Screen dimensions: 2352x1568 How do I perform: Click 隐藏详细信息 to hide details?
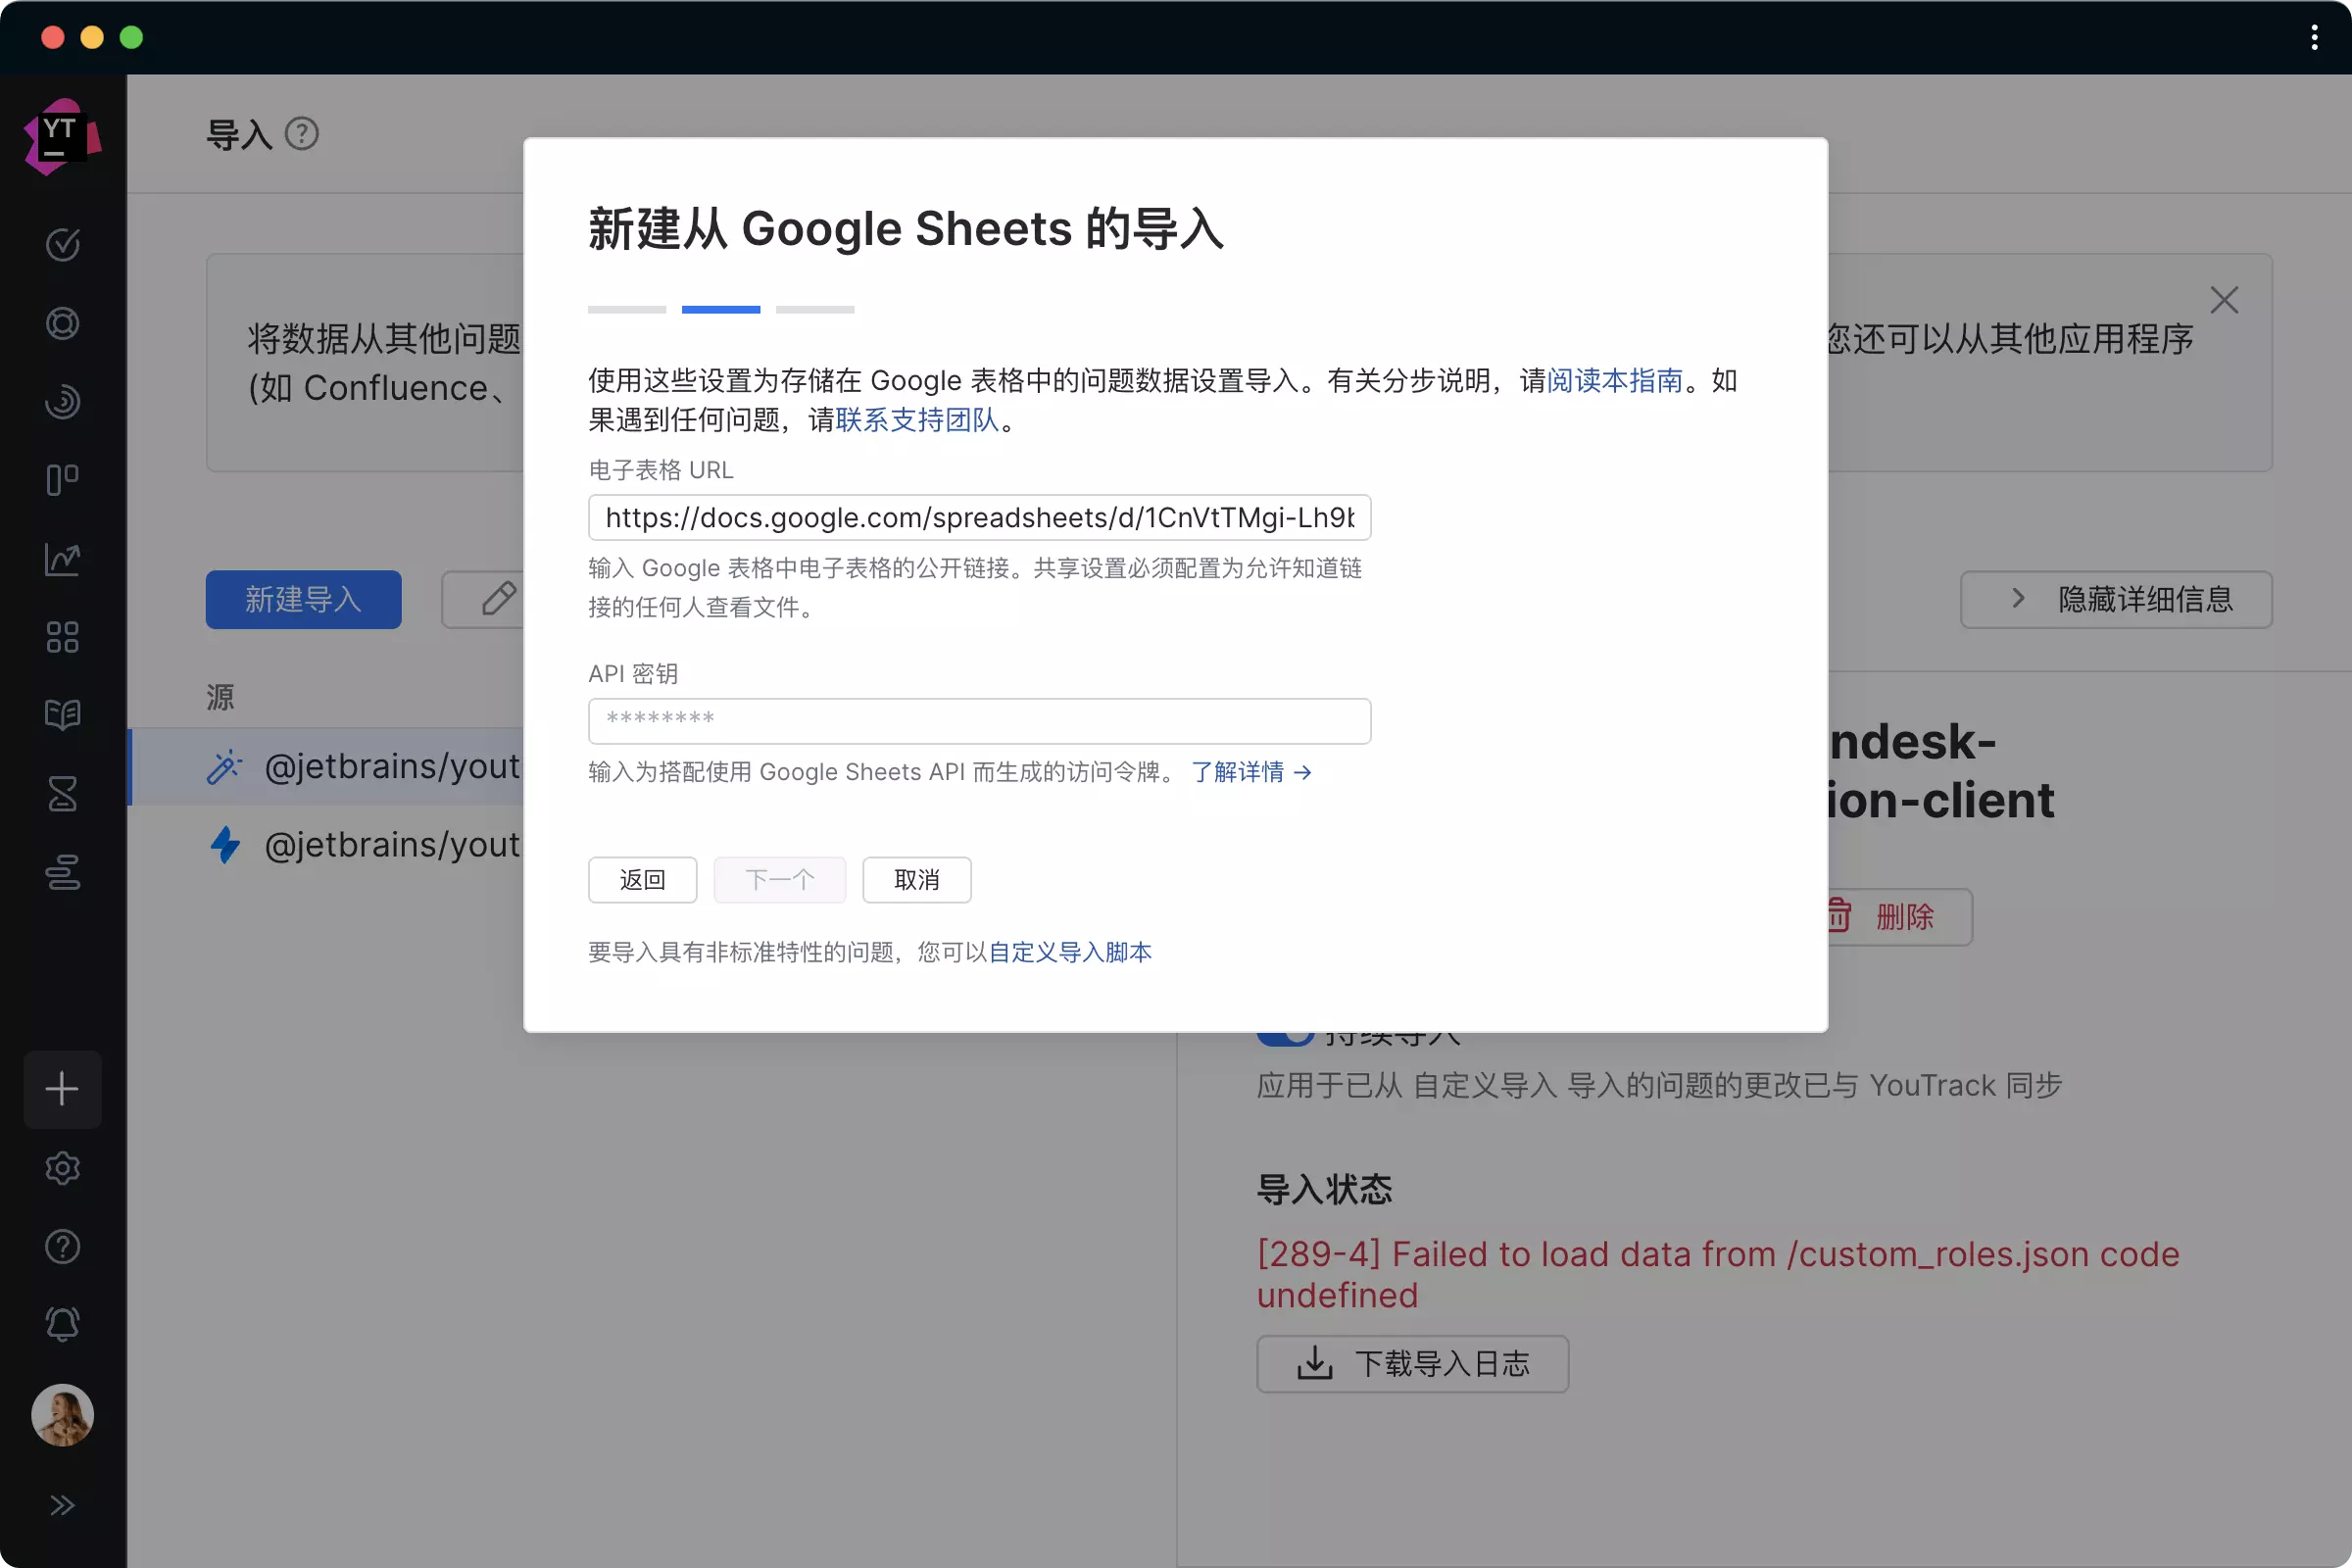[x=2117, y=599]
